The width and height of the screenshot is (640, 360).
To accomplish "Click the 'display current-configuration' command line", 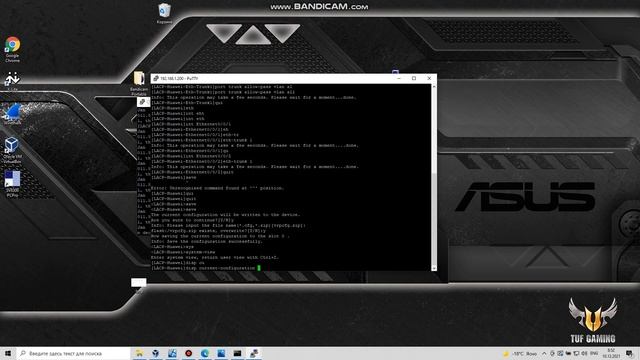I will [x=203, y=268].
